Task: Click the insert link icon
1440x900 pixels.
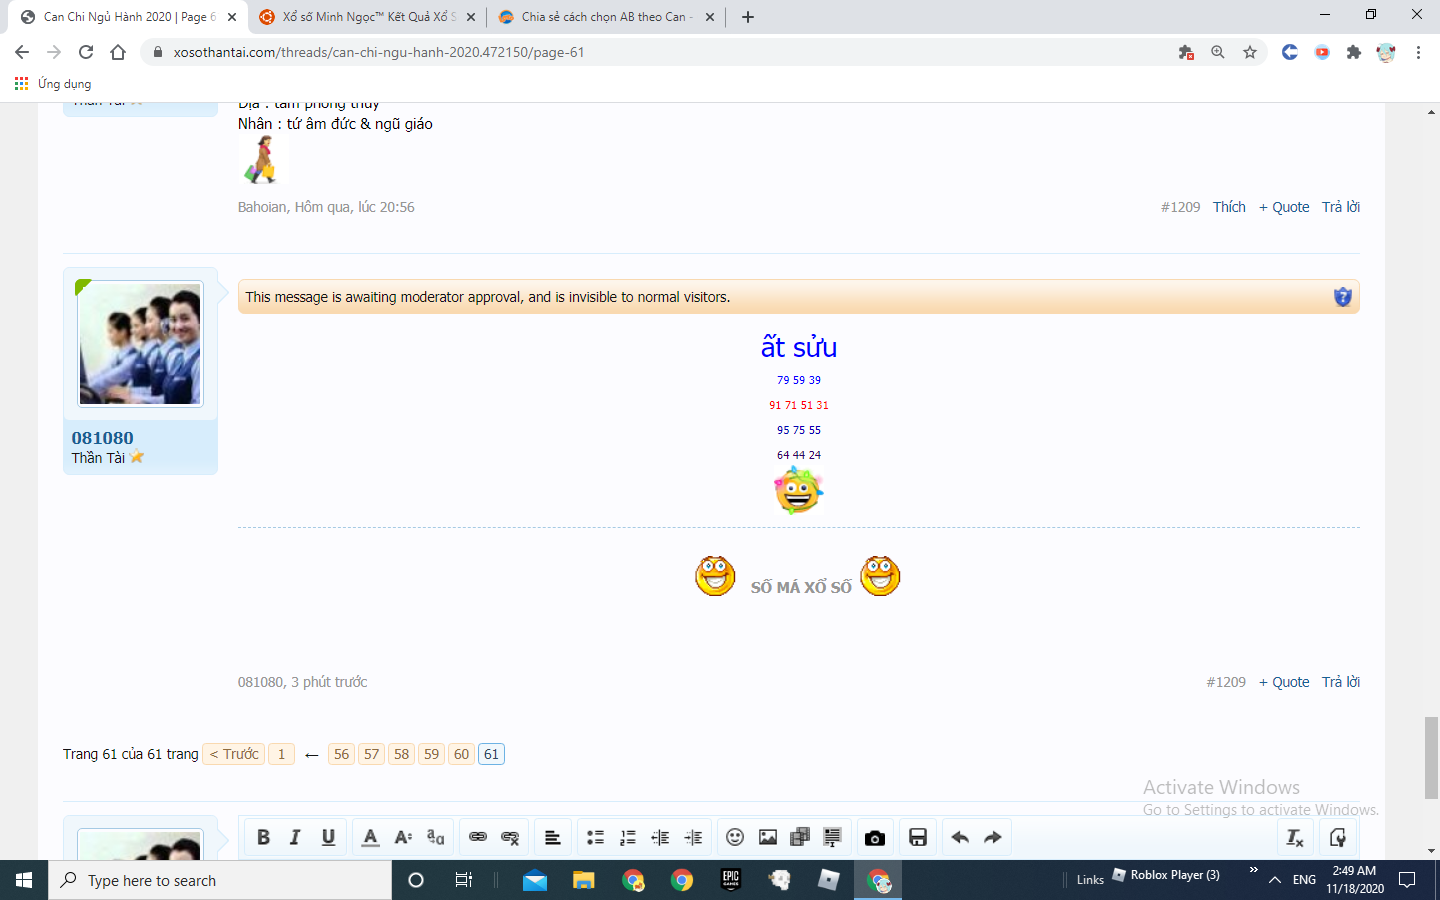Action: pyautogui.click(x=478, y=837)
